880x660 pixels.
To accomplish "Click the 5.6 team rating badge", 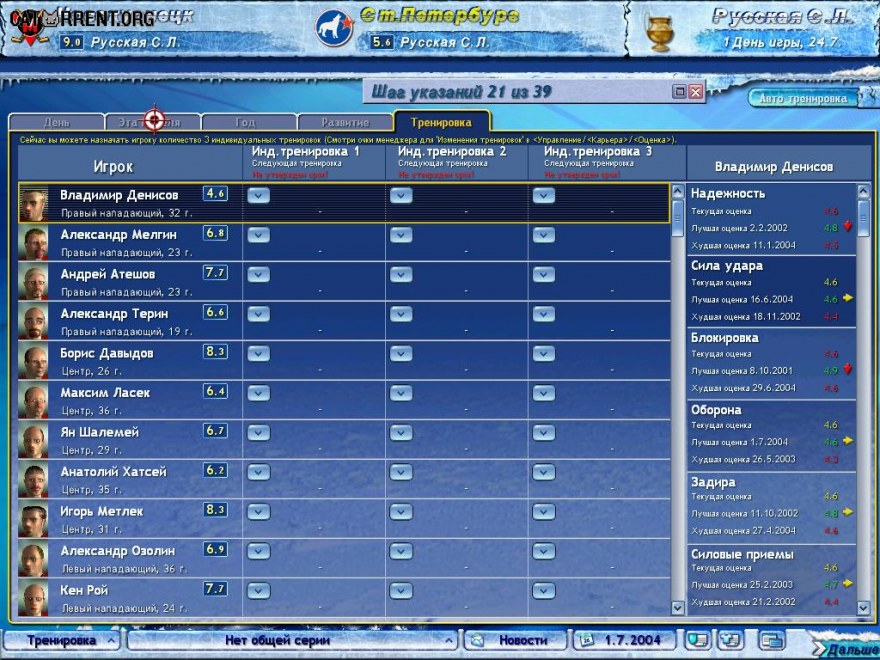I will point(382,42).
